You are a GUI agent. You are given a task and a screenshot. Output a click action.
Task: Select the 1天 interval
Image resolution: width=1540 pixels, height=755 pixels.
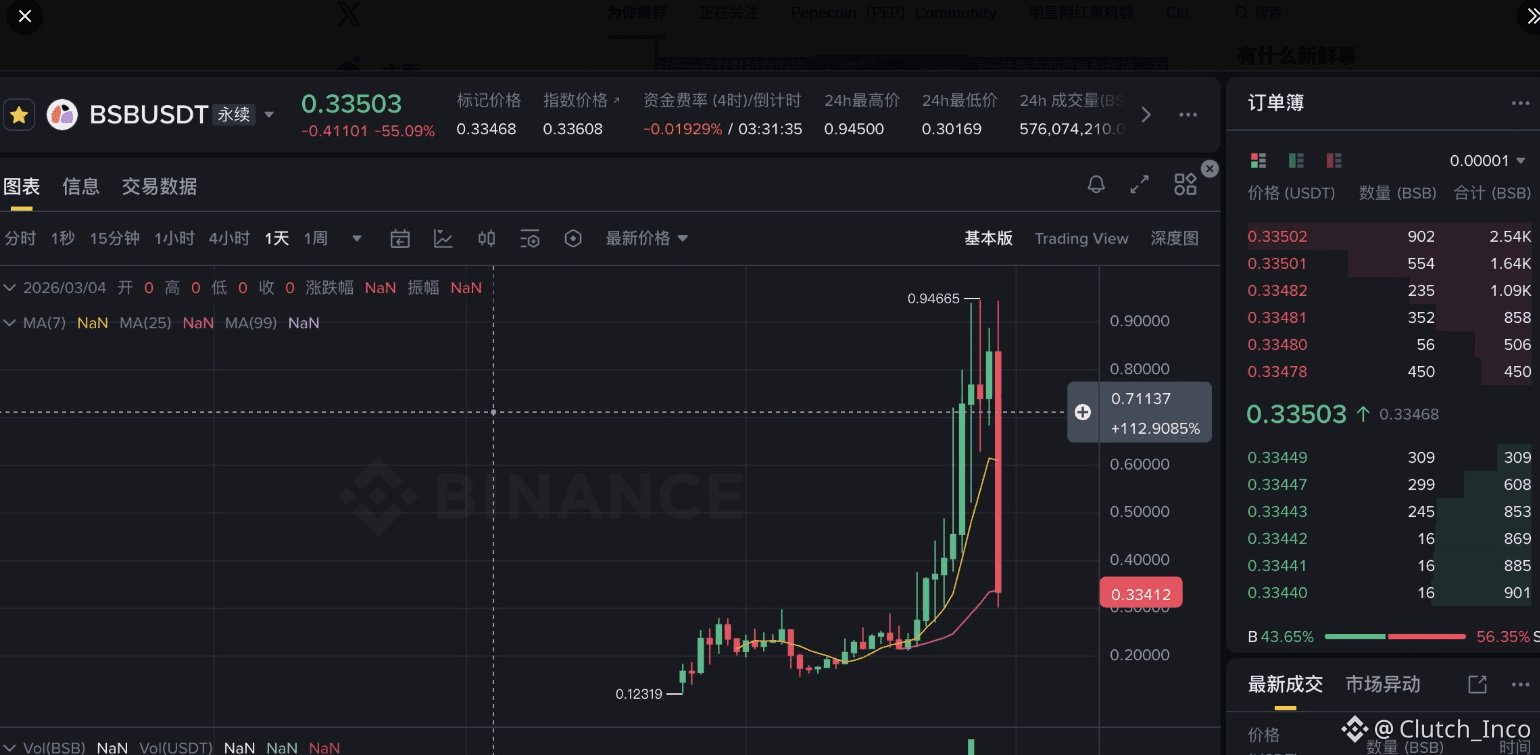point(277,238)
